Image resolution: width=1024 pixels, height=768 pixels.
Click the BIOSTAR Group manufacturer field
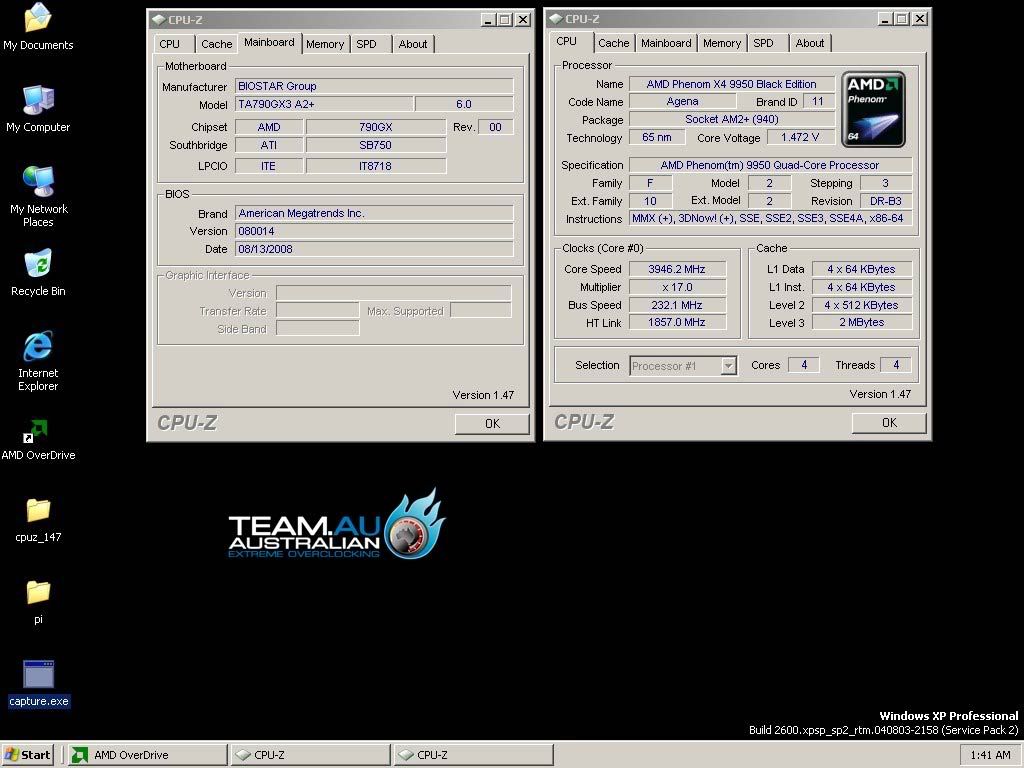coord(374,86)
